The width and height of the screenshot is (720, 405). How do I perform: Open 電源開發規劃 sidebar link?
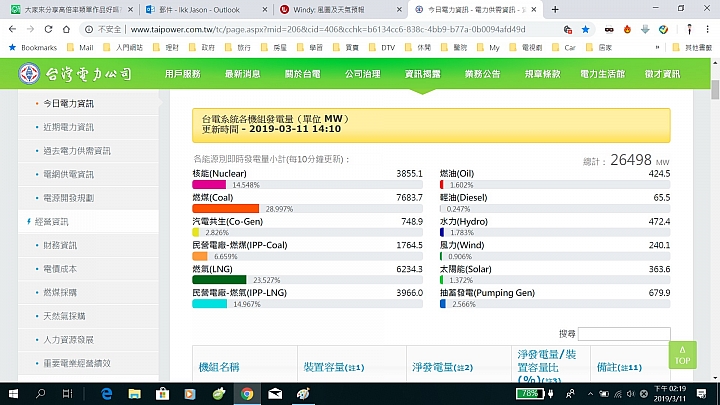pos(68,198)
